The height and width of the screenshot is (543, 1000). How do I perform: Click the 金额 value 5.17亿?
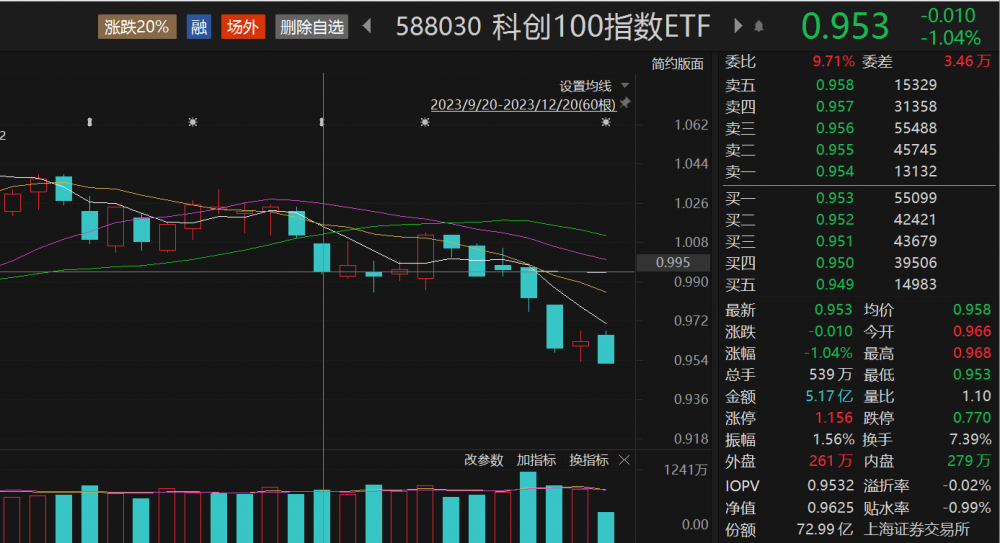pyautogui.click(x=829, y=396)
